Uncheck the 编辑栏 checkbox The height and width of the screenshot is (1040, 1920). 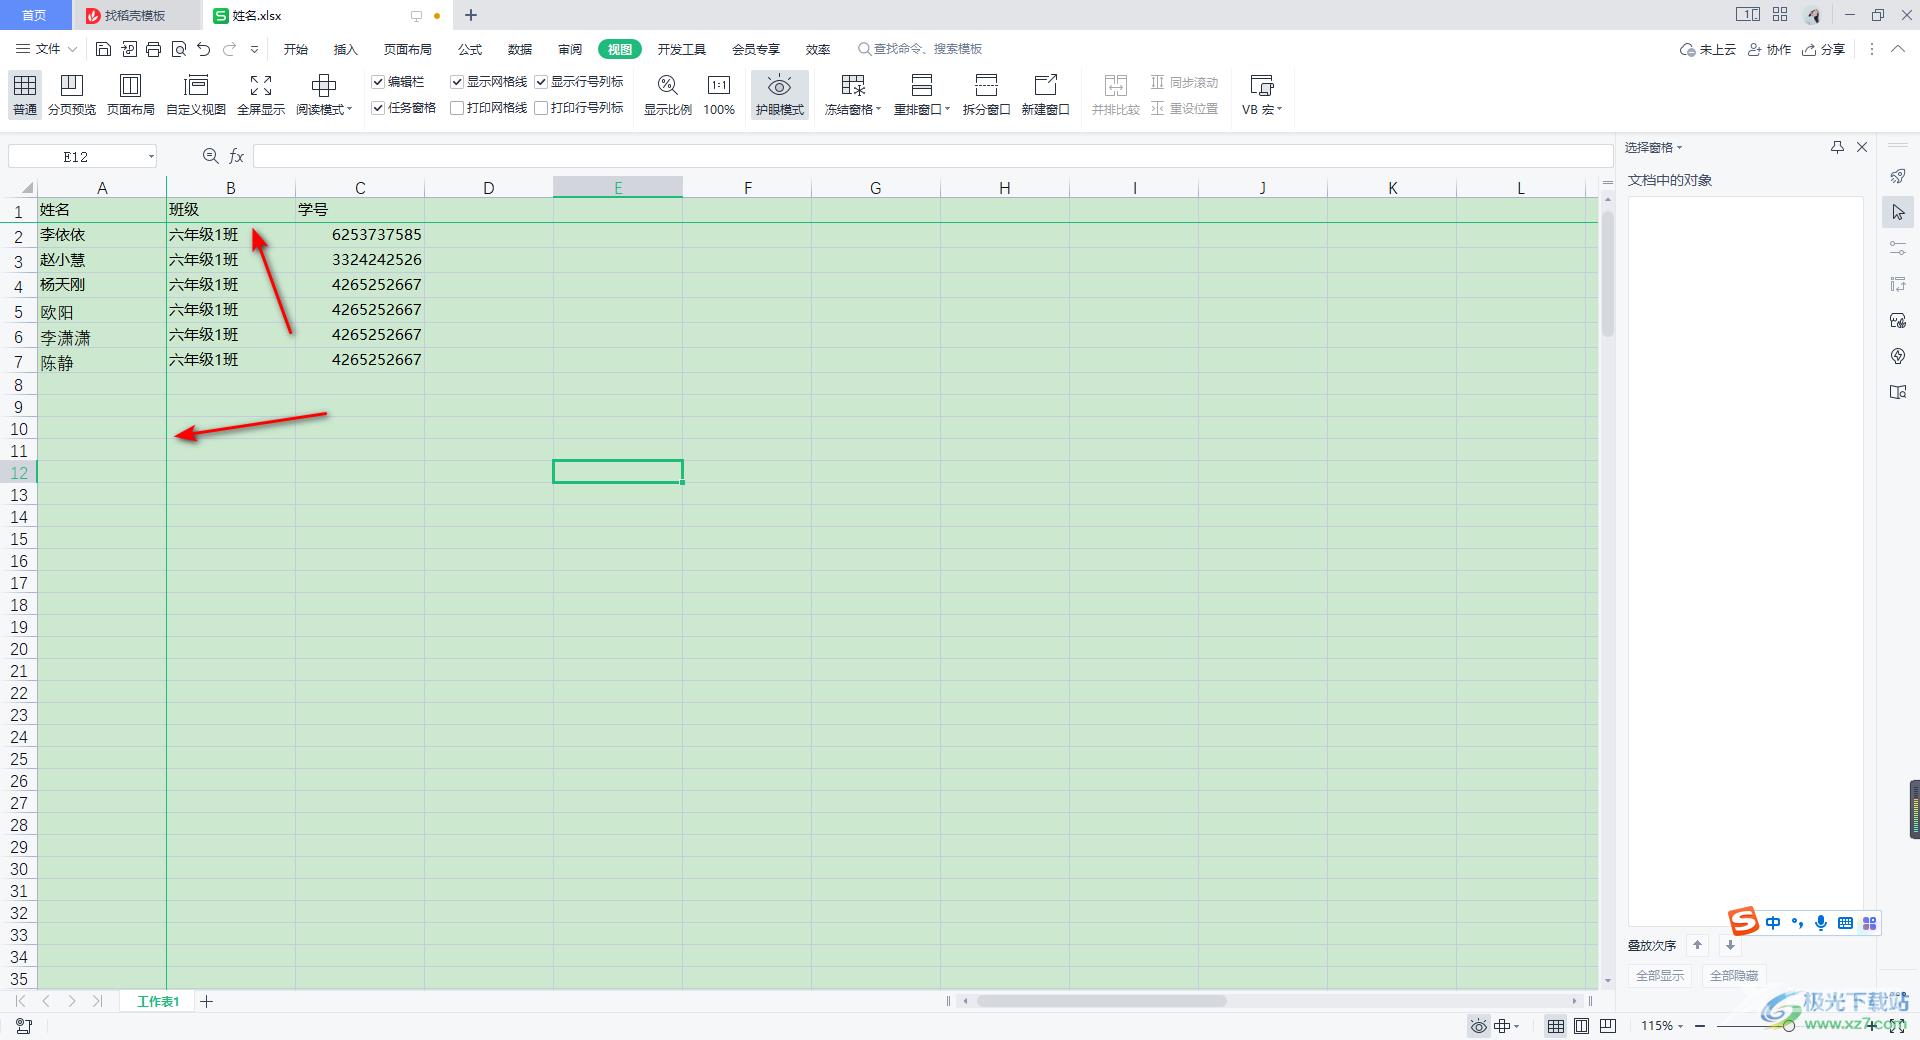[x=378, y=82]
